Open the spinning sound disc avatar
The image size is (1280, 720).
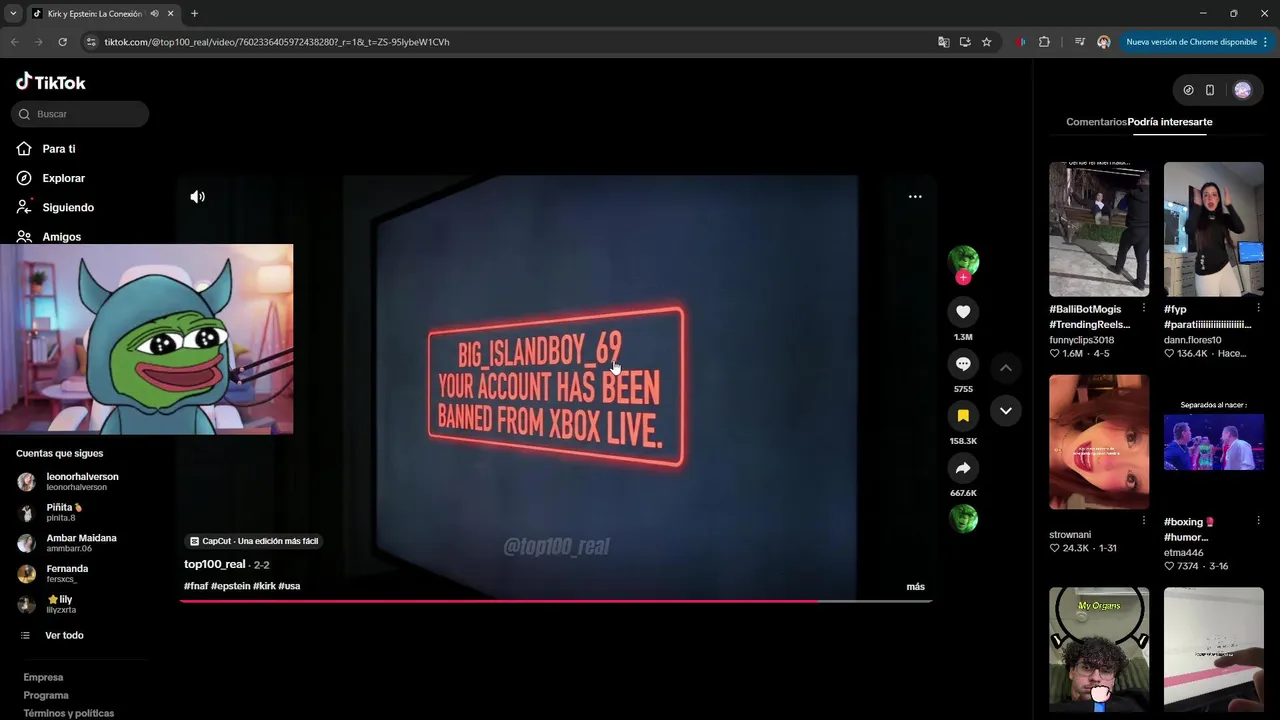[x=963, y=519]
